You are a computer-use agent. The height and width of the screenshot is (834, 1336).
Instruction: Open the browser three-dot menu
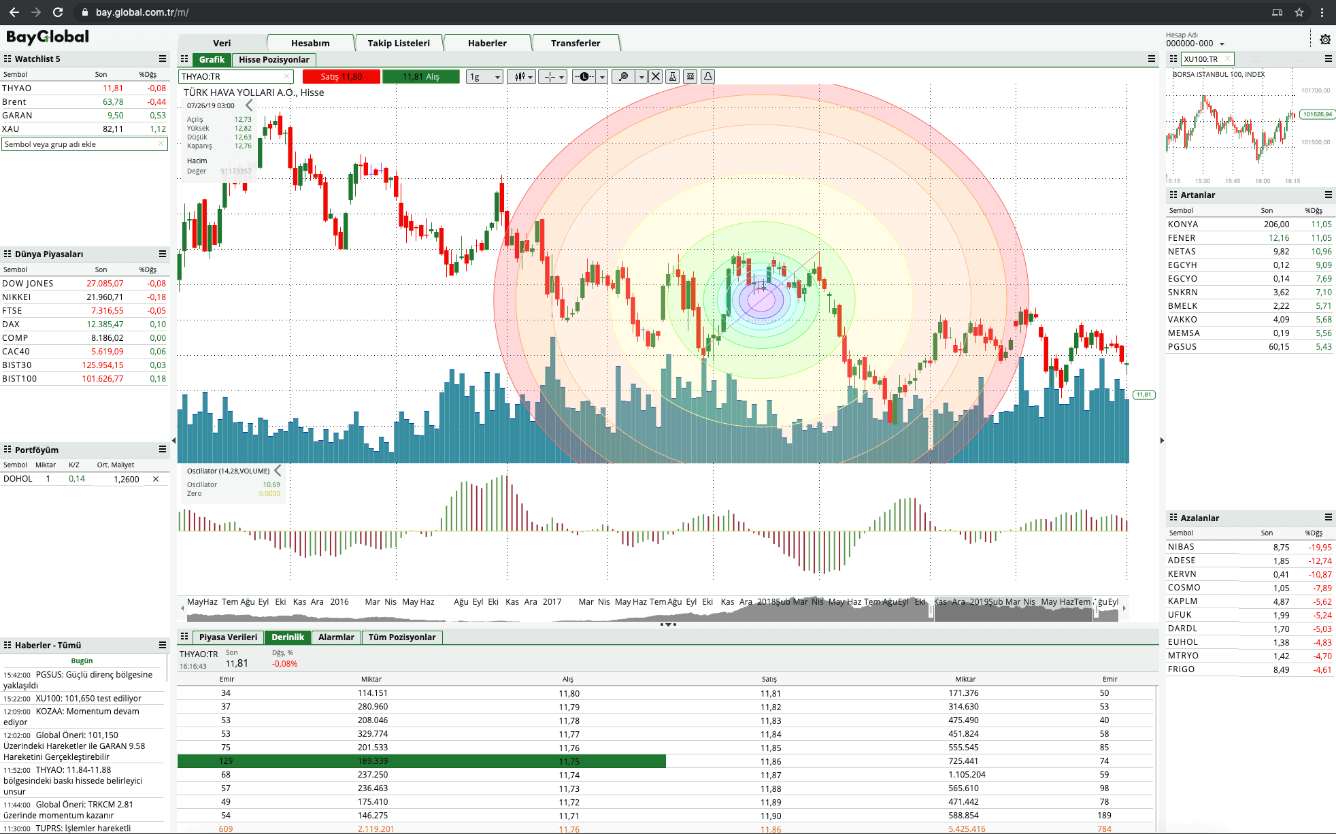[x=1323, y=12]
